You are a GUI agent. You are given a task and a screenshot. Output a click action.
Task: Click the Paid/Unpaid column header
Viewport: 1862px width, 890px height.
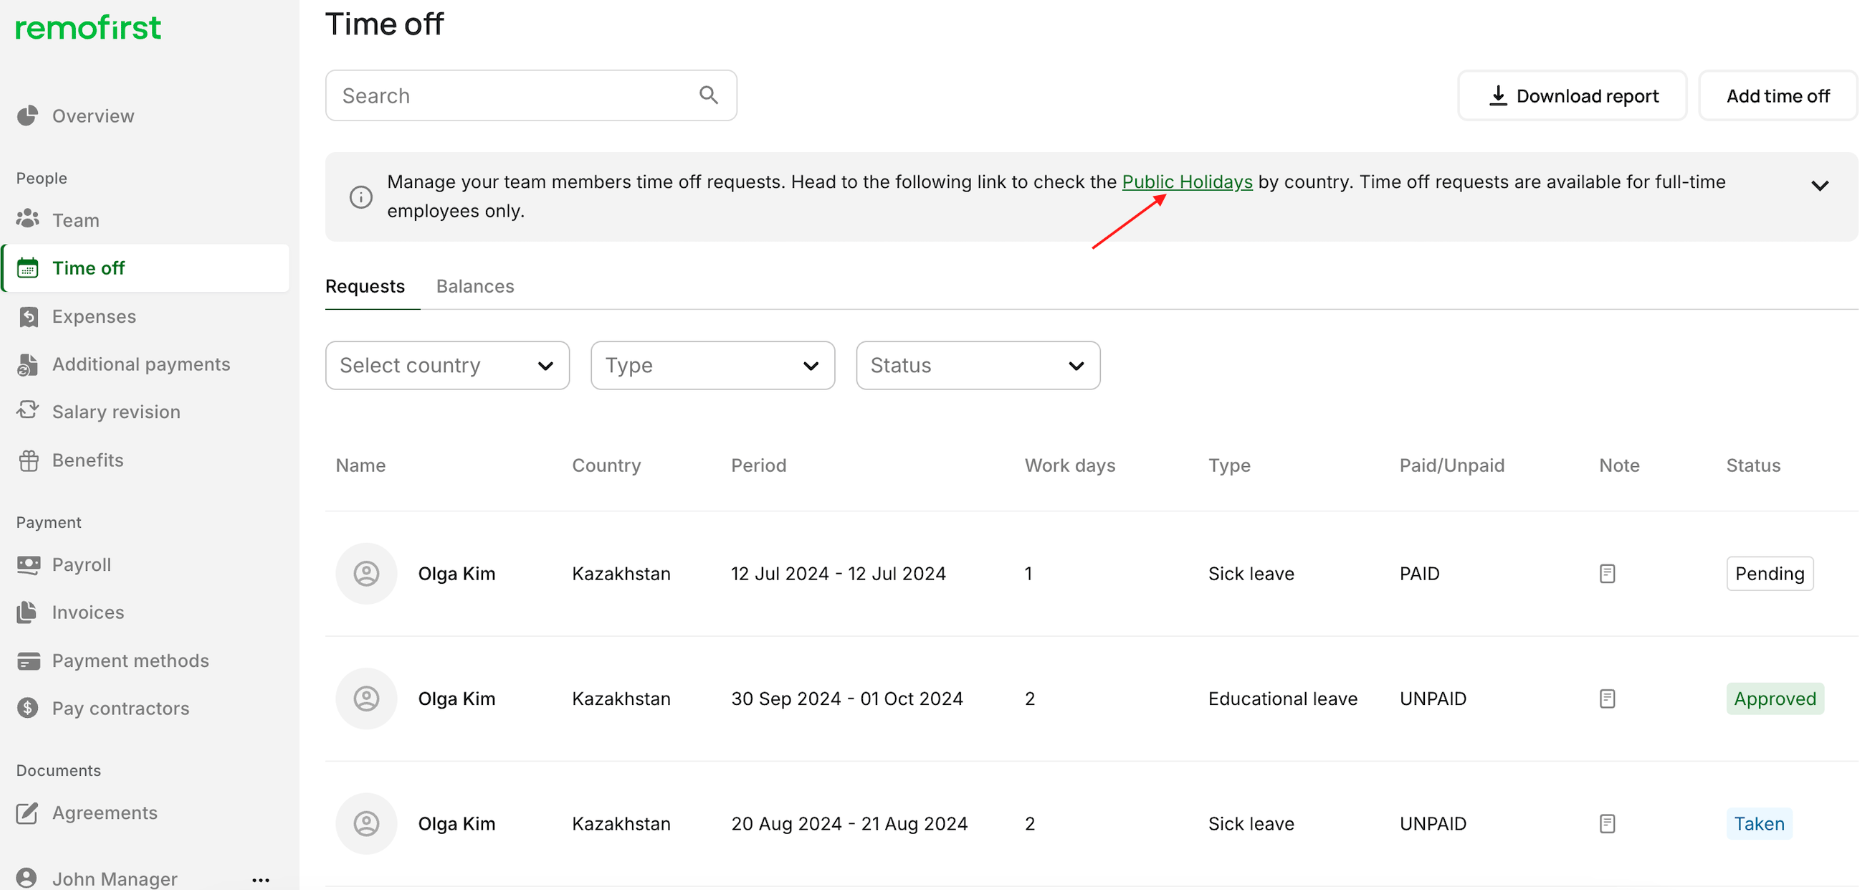(x=1452, y=465)
